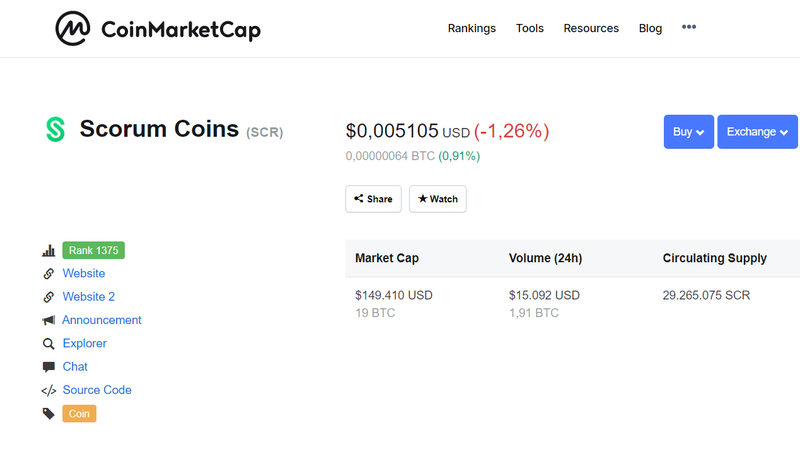Expand the Exchange dropdown

coord(757,132)
